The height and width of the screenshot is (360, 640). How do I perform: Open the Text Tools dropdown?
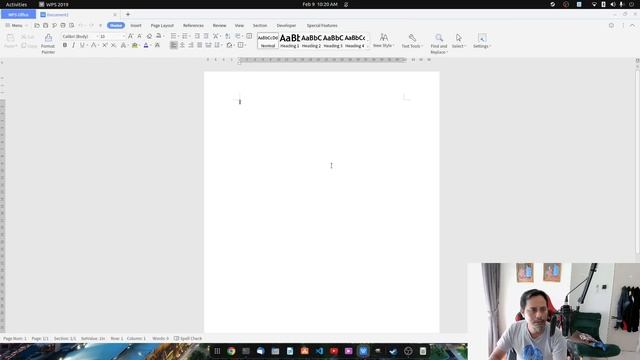412,41
